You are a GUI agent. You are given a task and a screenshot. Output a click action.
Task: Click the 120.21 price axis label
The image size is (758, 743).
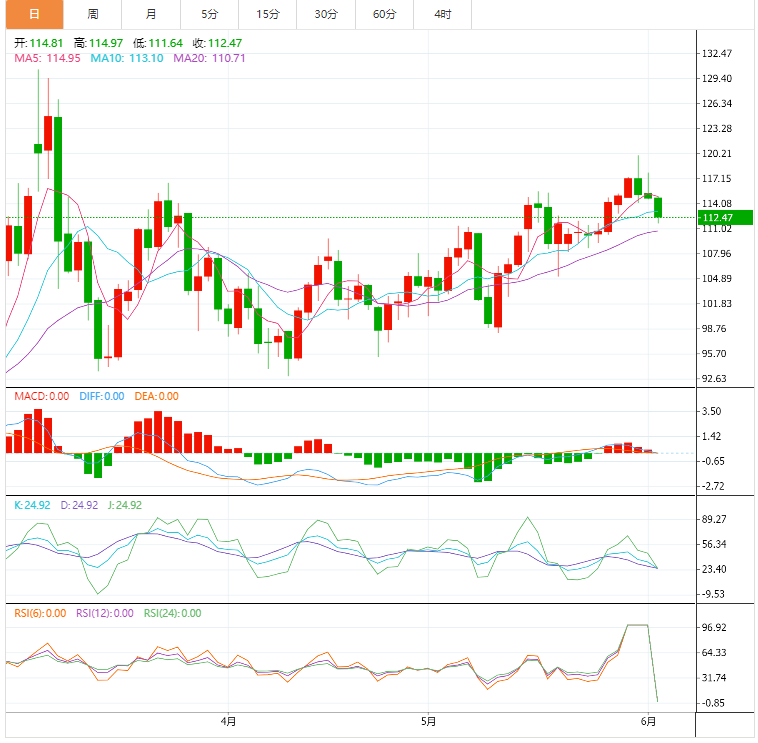(x=717, y=154)
